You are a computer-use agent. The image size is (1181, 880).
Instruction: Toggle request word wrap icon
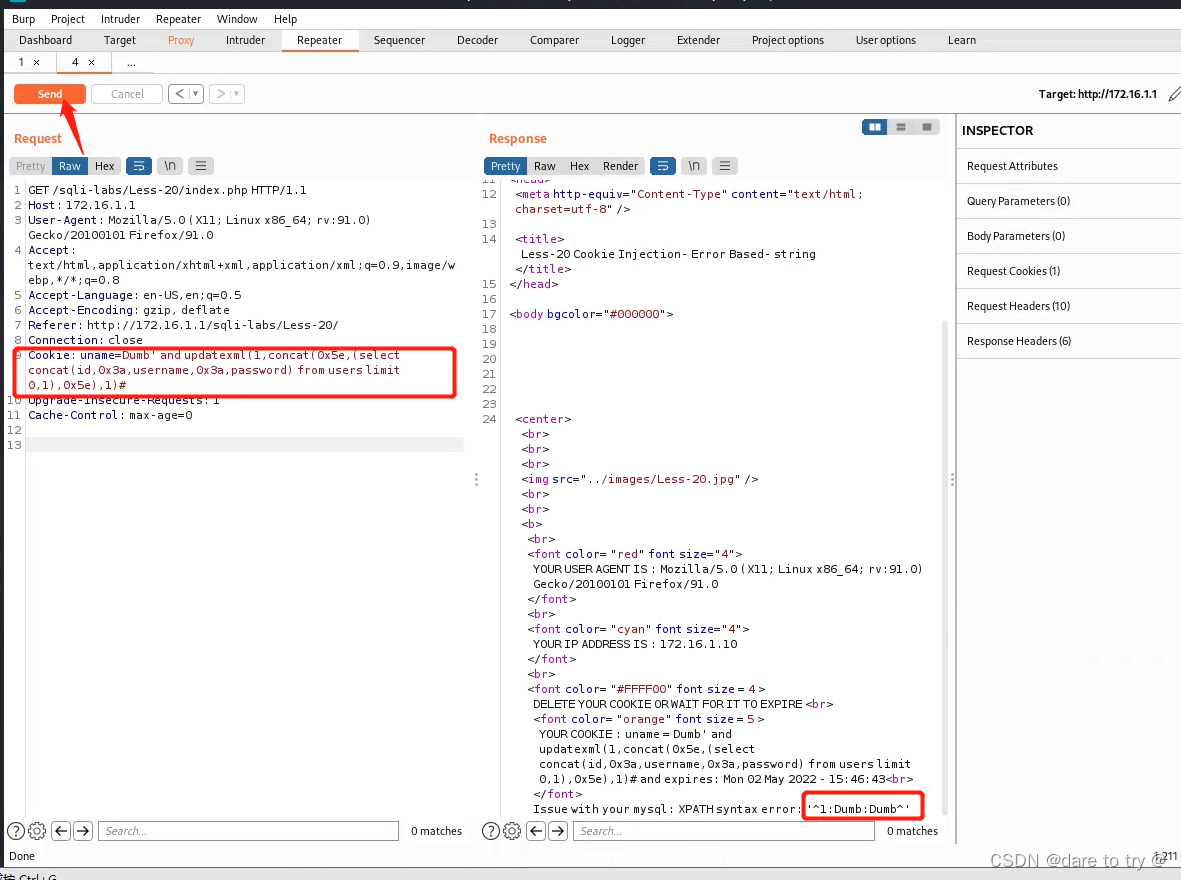coord(139,166)
